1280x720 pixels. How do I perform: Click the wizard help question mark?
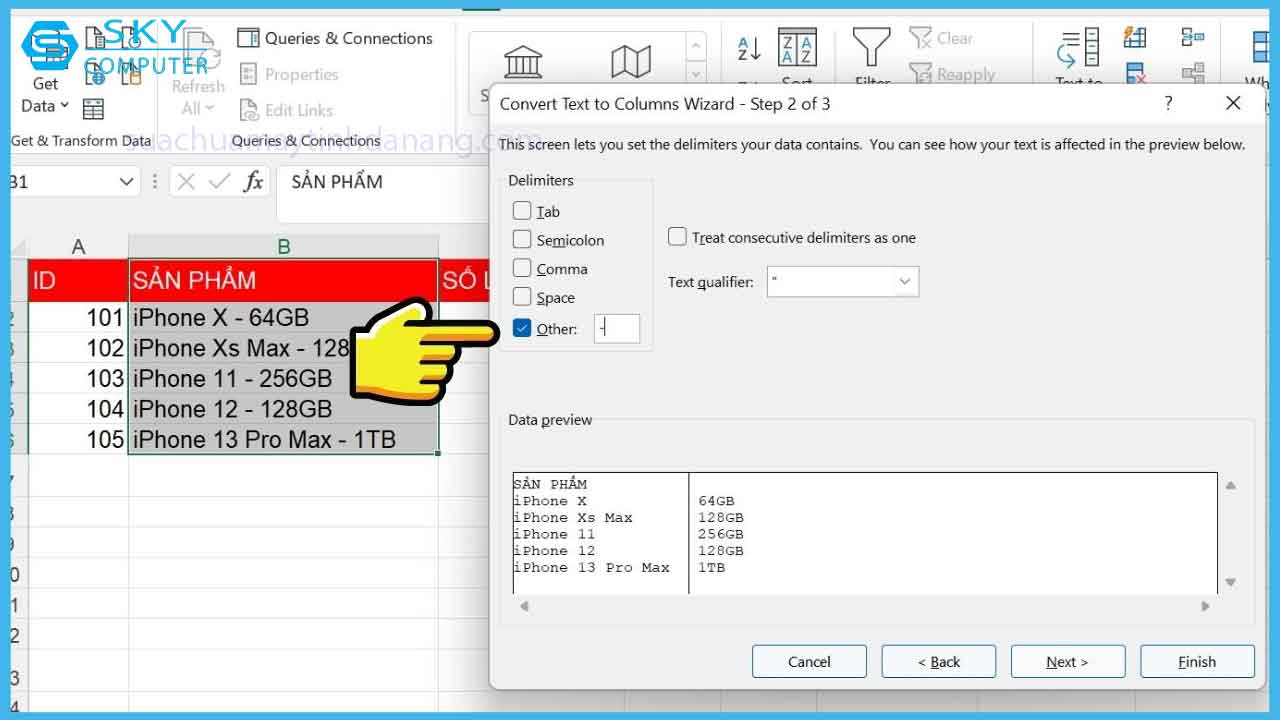pyautogui.click(x=1168, y=103)
